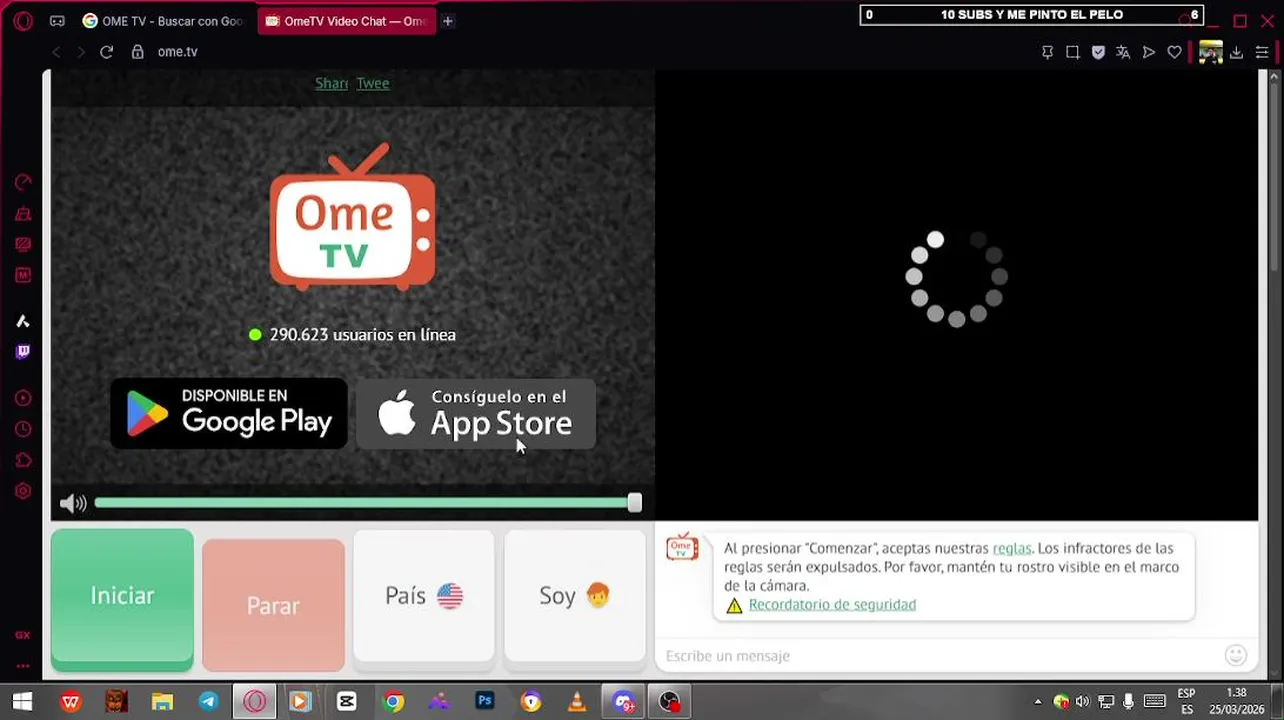Open Recordatorio de seguridad link
Viewport: 1284px width, 720px height.
click(832, 604)
